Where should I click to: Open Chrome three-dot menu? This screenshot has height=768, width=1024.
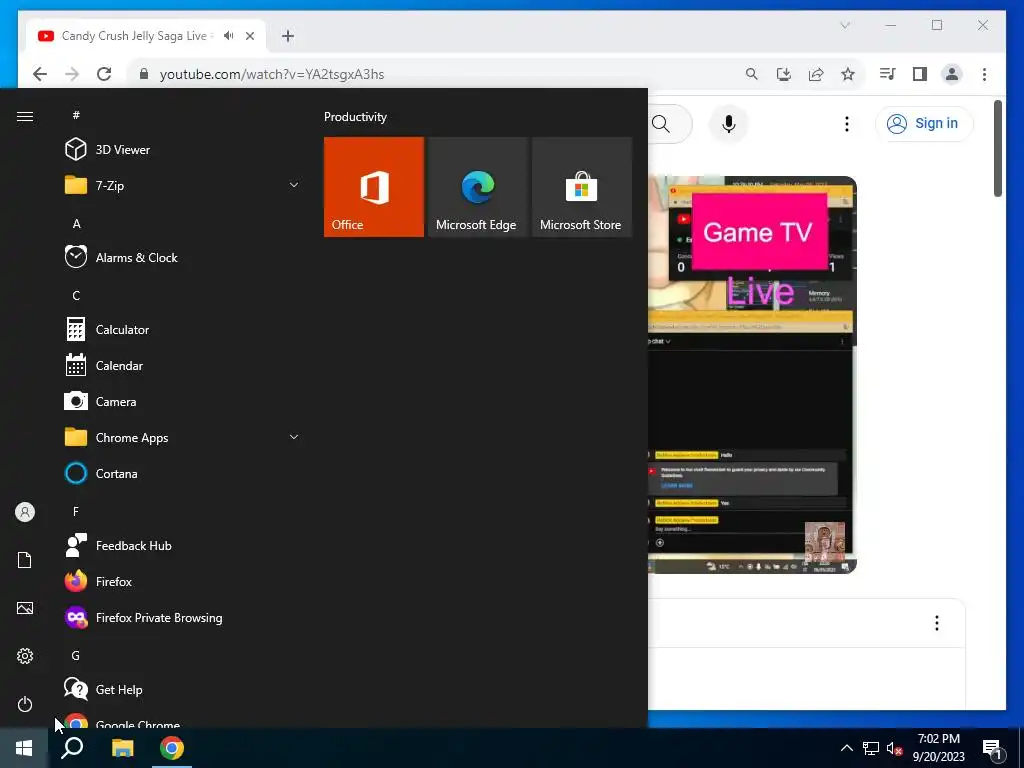point(984,74)
